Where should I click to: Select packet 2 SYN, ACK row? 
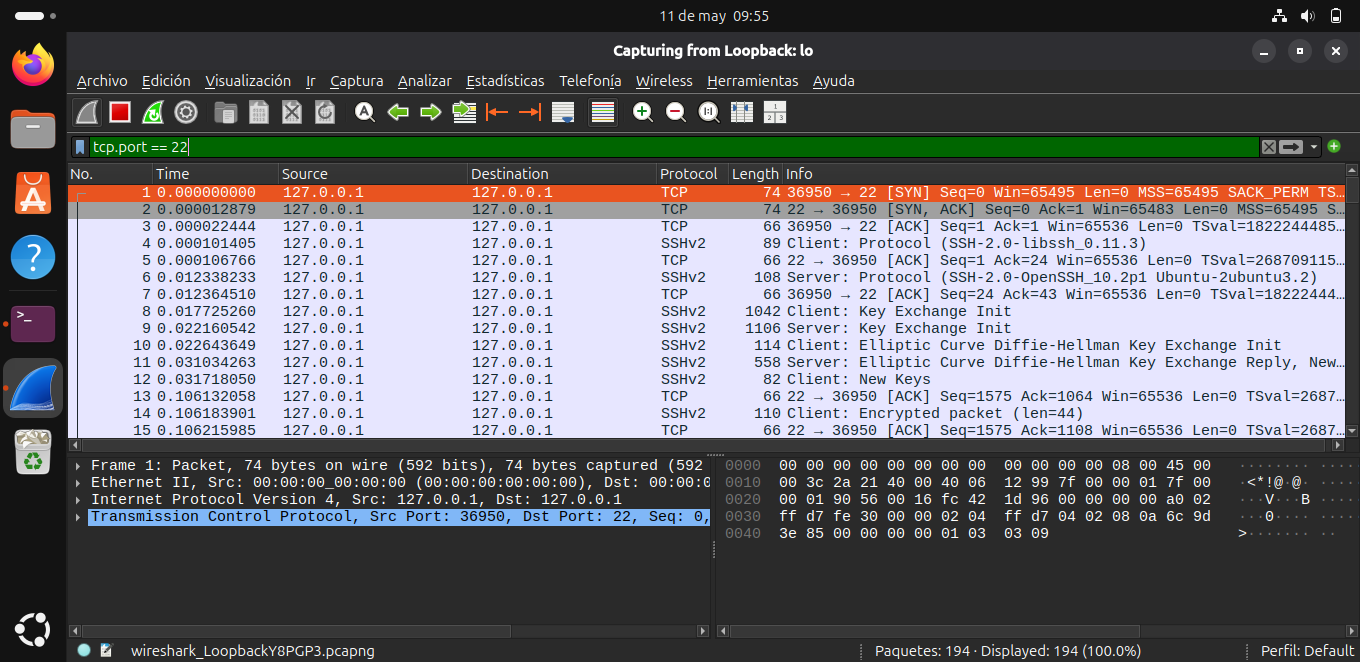click(706, 209)
